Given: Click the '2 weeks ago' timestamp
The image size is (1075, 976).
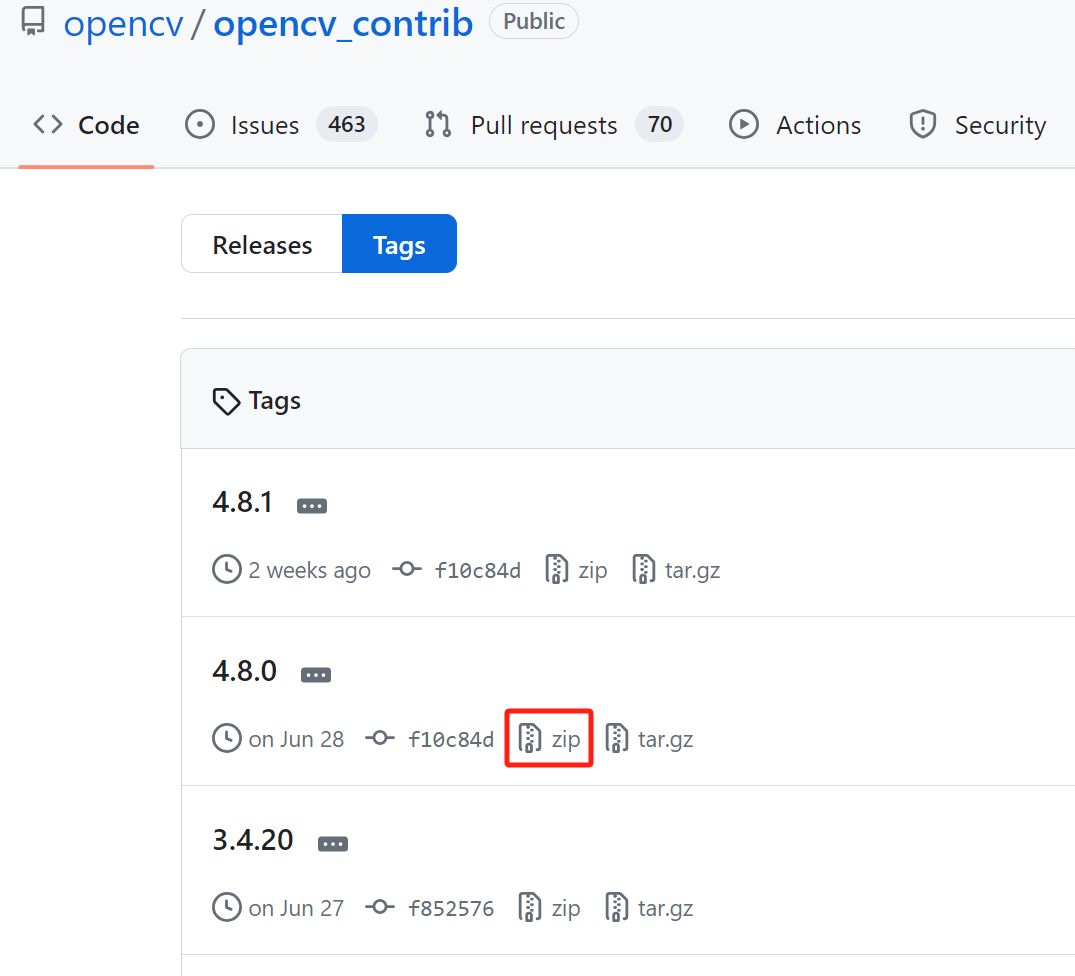Looking at the screenshot, I should (x=309, y=570).
